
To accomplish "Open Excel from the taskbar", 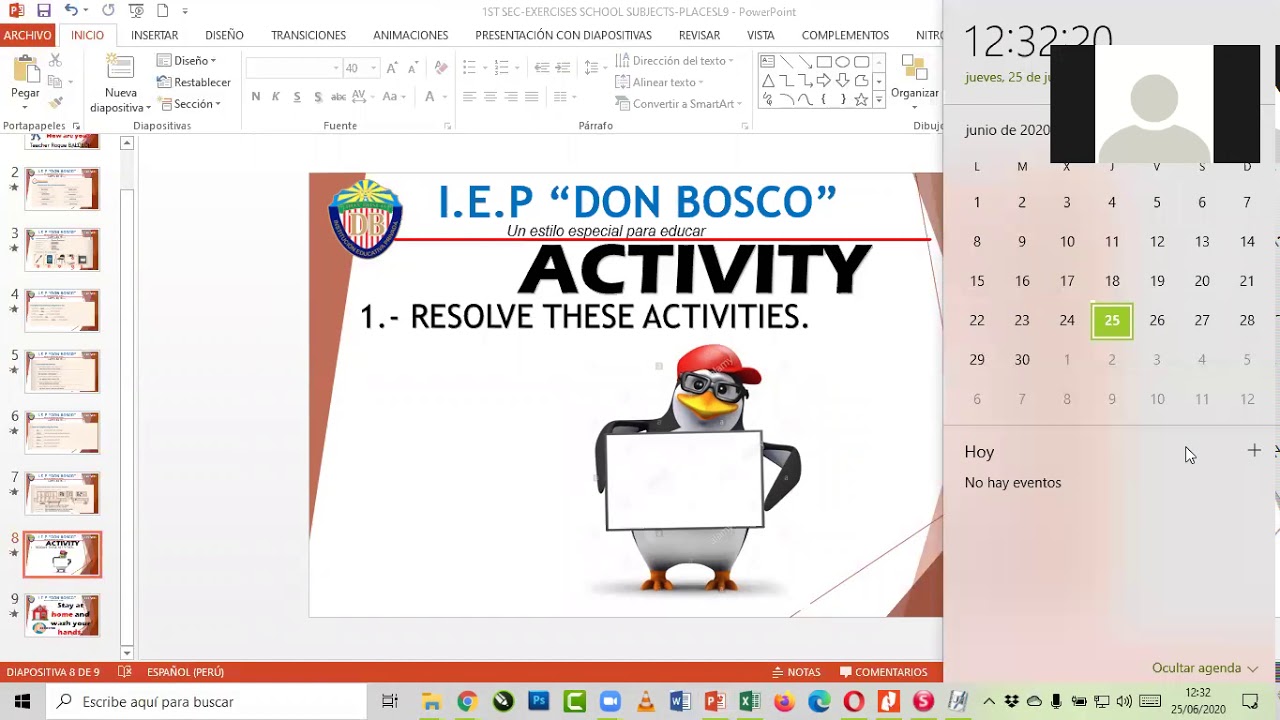I will pyautogui.click(x=749, y=701).
